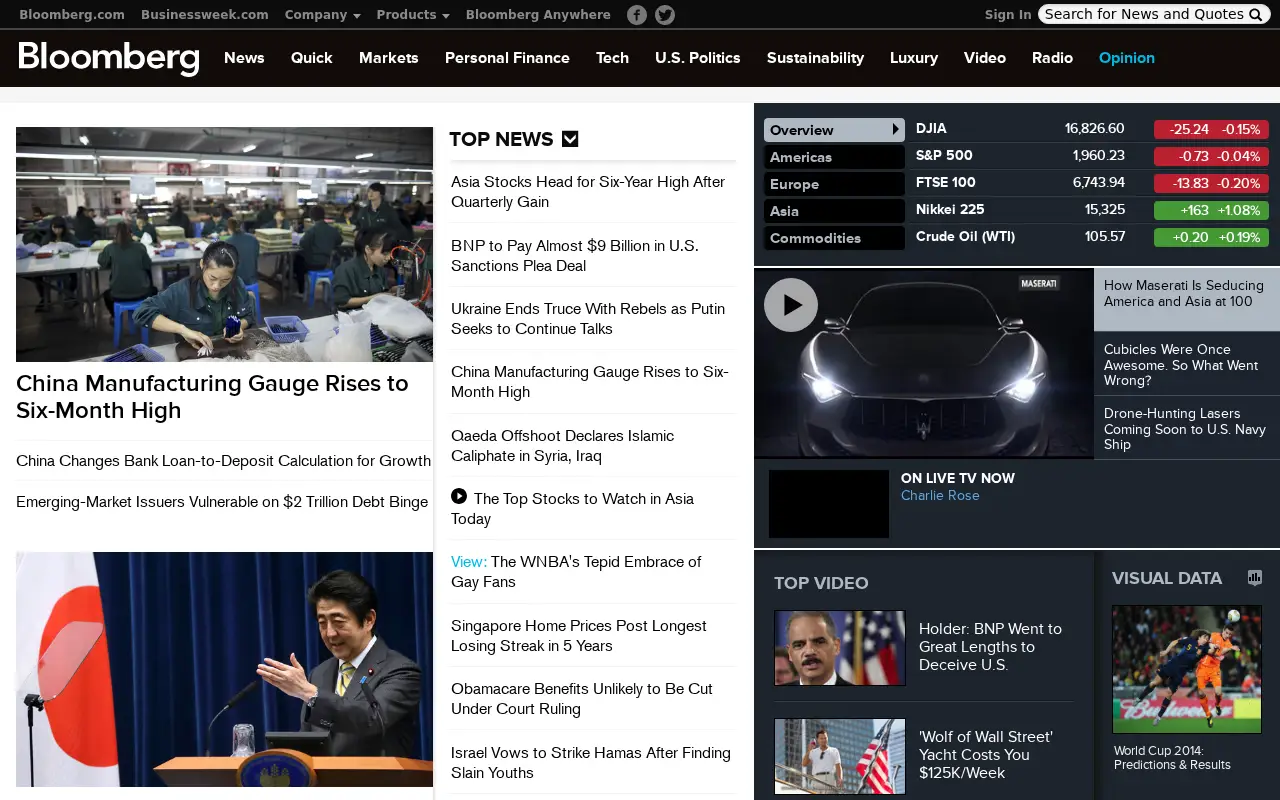1280x800 pixels.
Task: Open the China factory workers photo
Action: [x=224, y=244]
